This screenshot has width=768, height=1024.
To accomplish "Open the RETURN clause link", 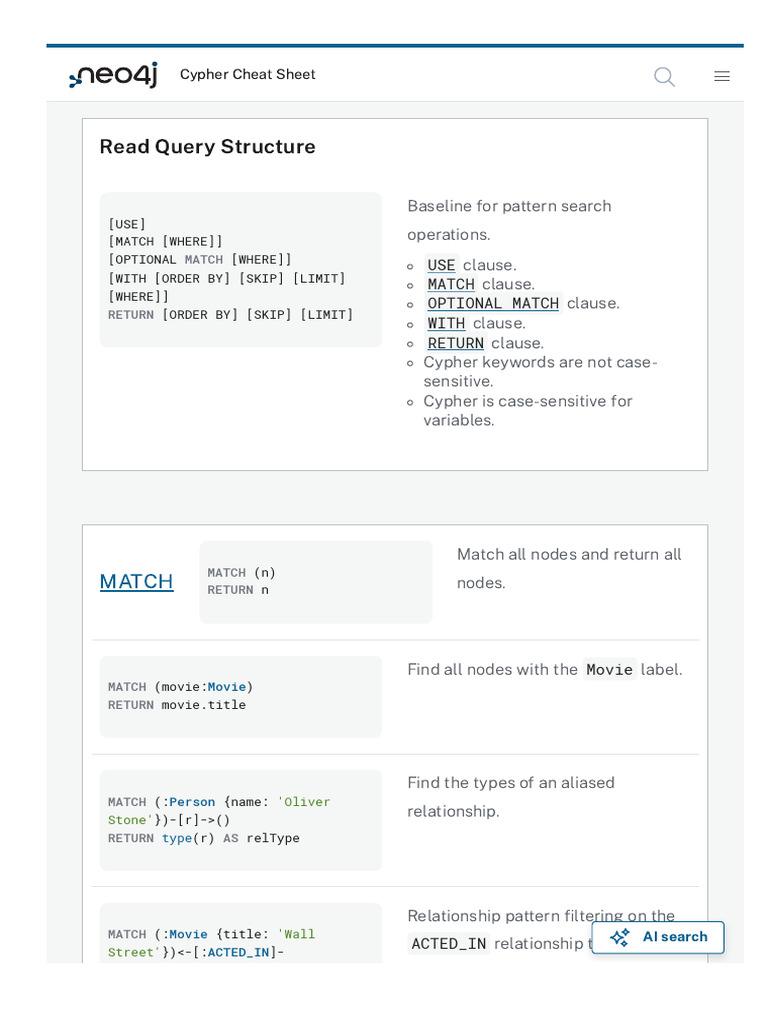I will coord(455,343).
